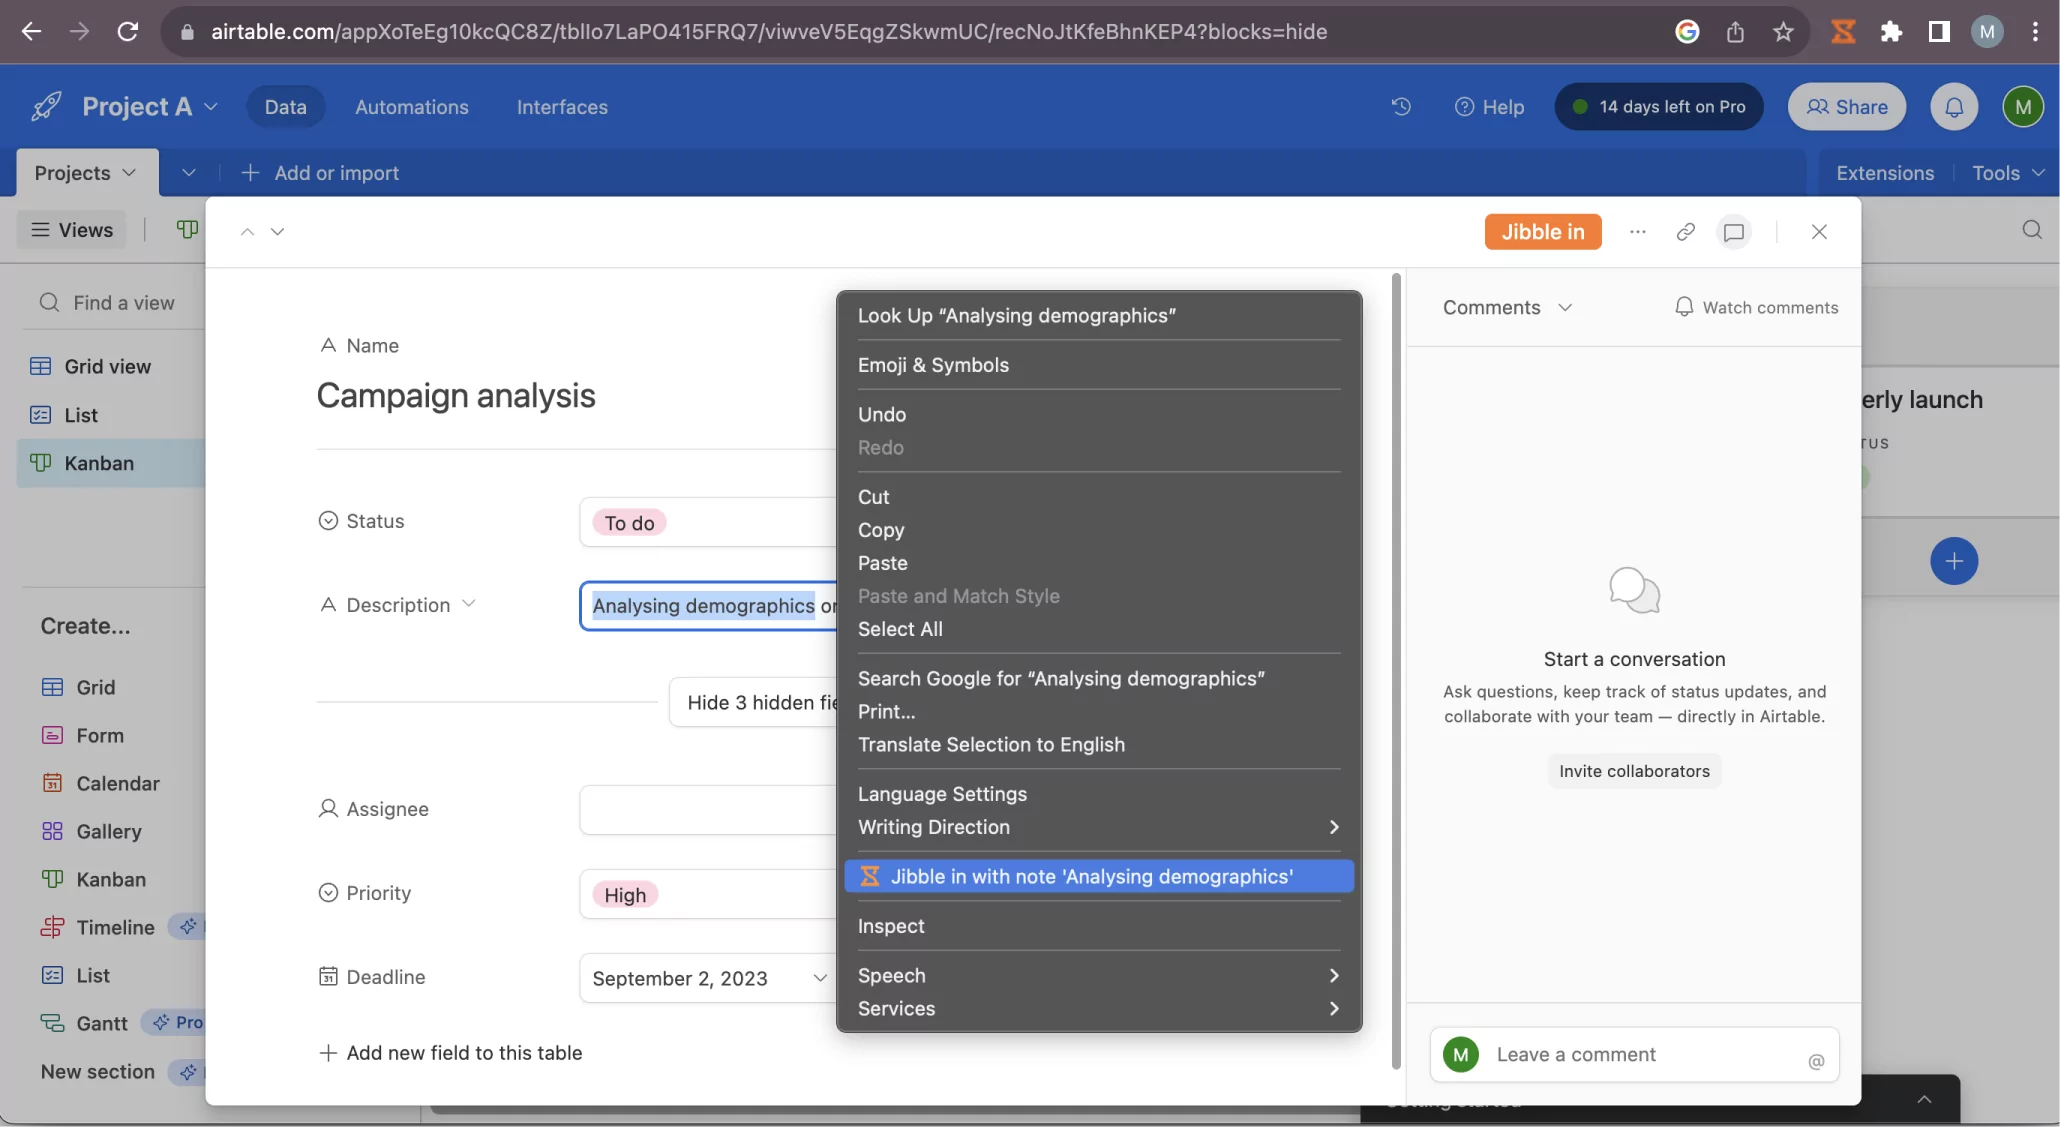Go to the previous record arrow
The width and height of the screenshot is (2060, 1127).
tap(247, 232)
